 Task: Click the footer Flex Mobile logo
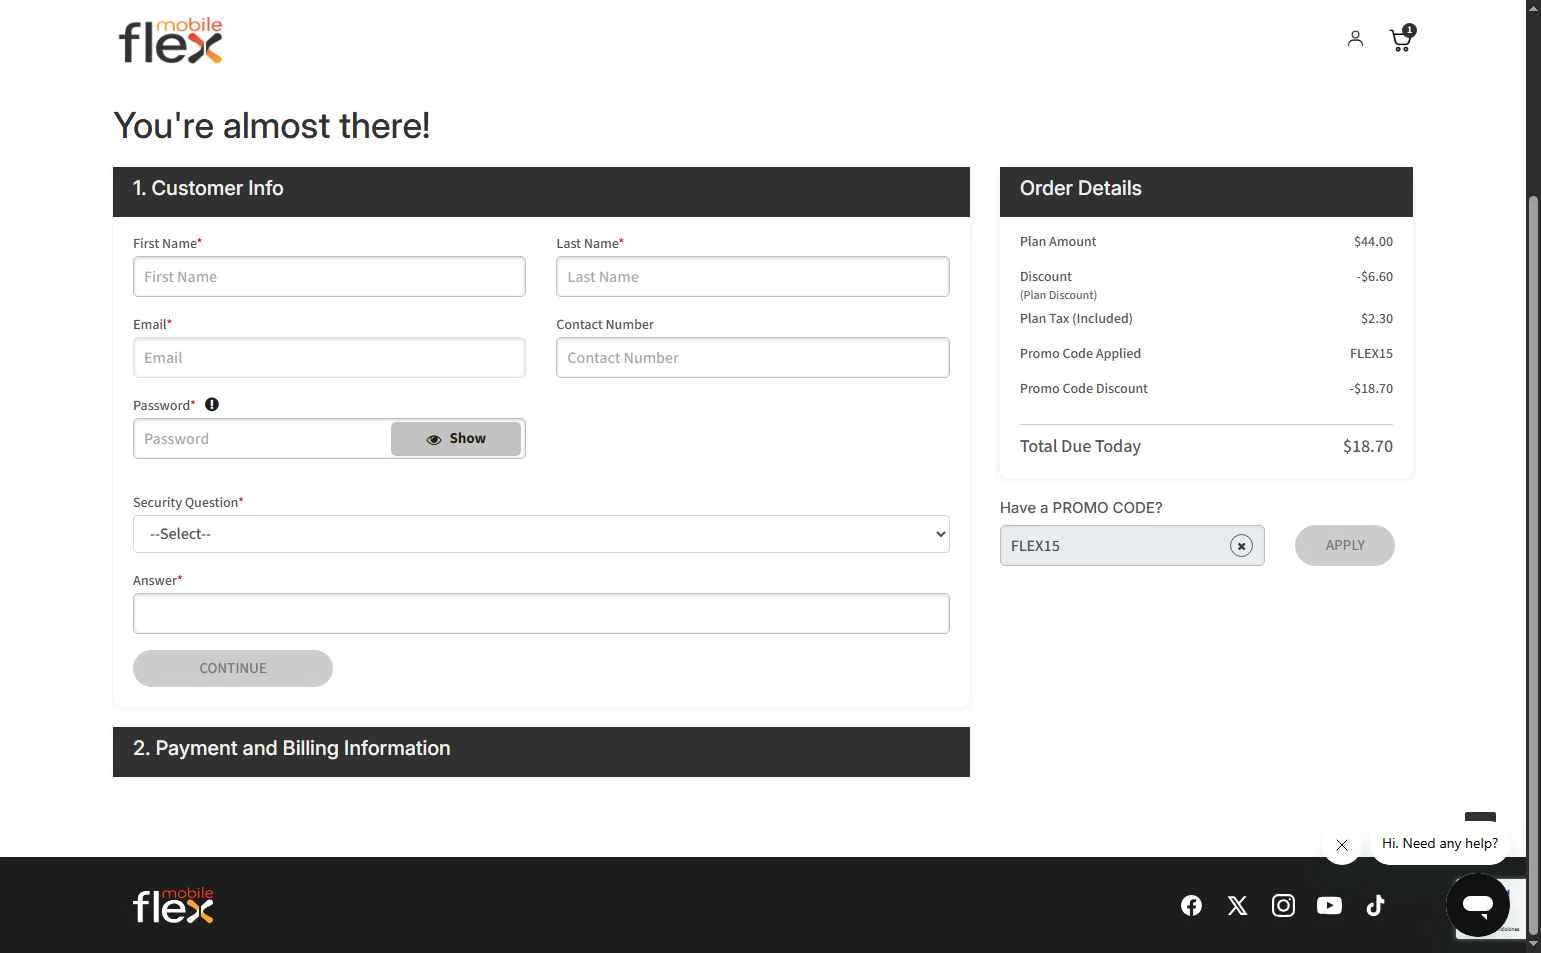click(x=173, y=905)
